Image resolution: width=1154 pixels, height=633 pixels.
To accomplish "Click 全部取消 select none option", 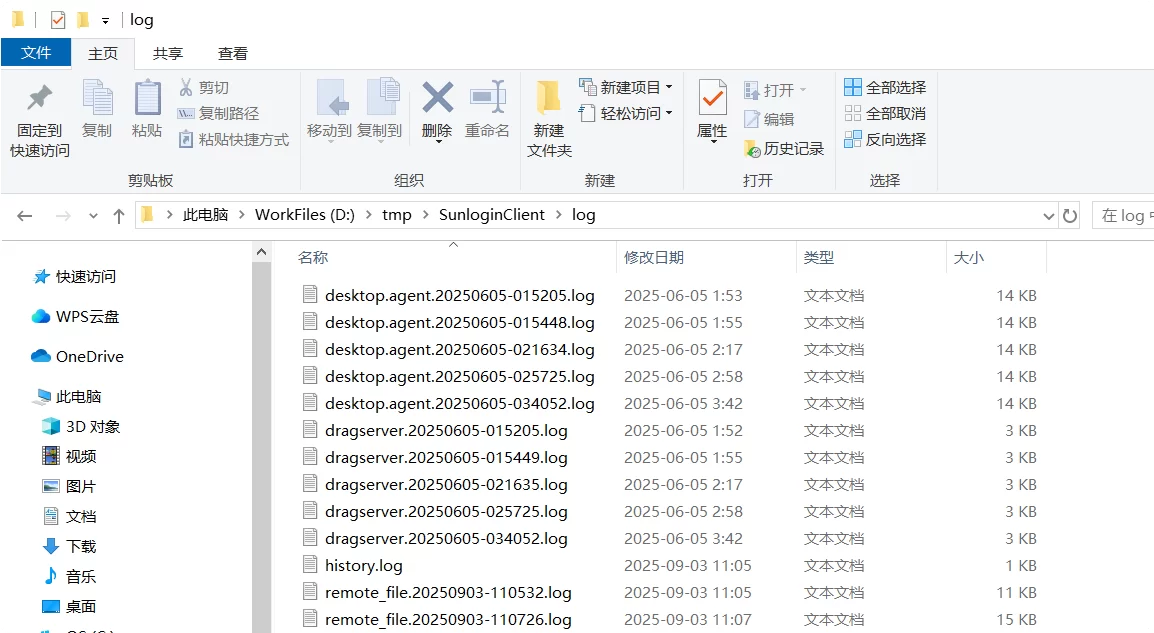I will [x=885, y=114].
